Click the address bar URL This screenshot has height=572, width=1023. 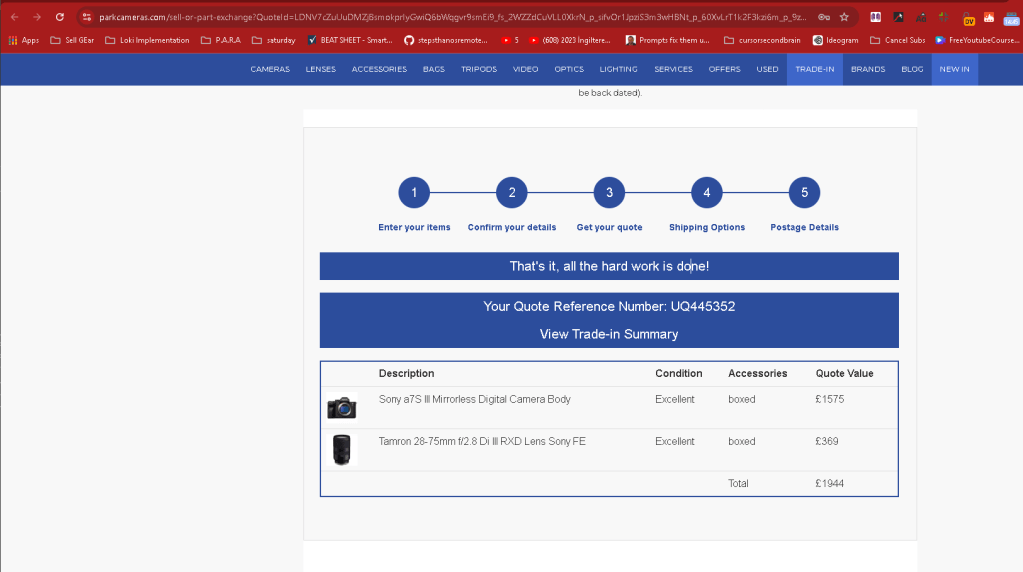(452, 18)
